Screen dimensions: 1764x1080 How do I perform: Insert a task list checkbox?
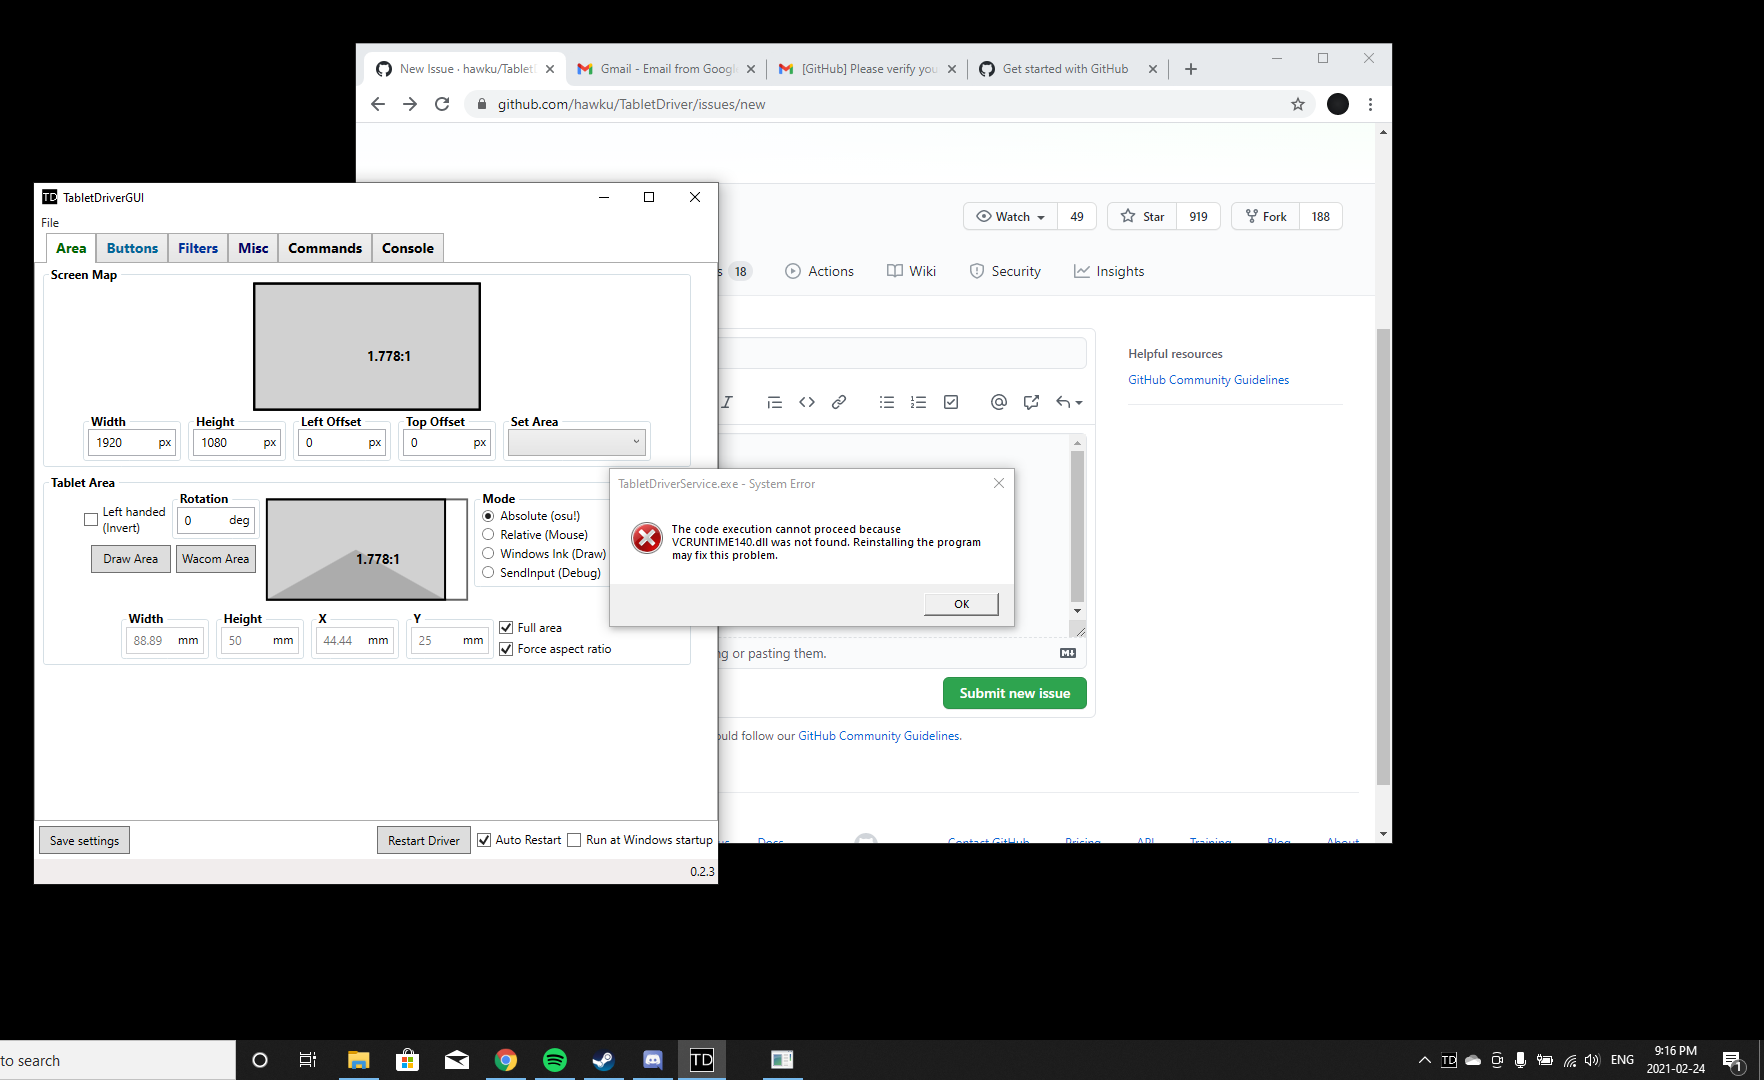(x=950, y=402)
